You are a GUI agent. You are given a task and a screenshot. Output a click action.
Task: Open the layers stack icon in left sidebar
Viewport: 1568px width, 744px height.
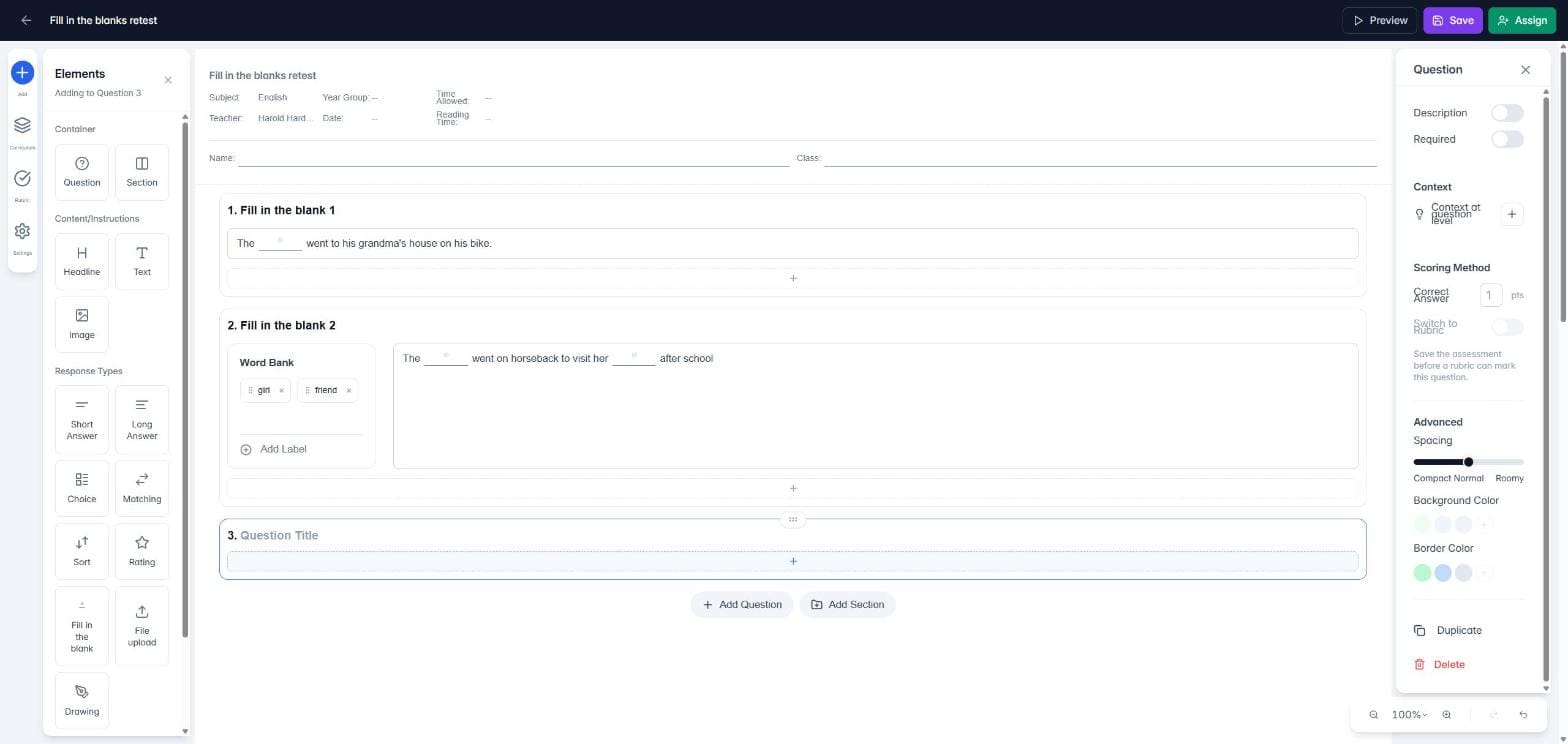(x=22, y=126)
